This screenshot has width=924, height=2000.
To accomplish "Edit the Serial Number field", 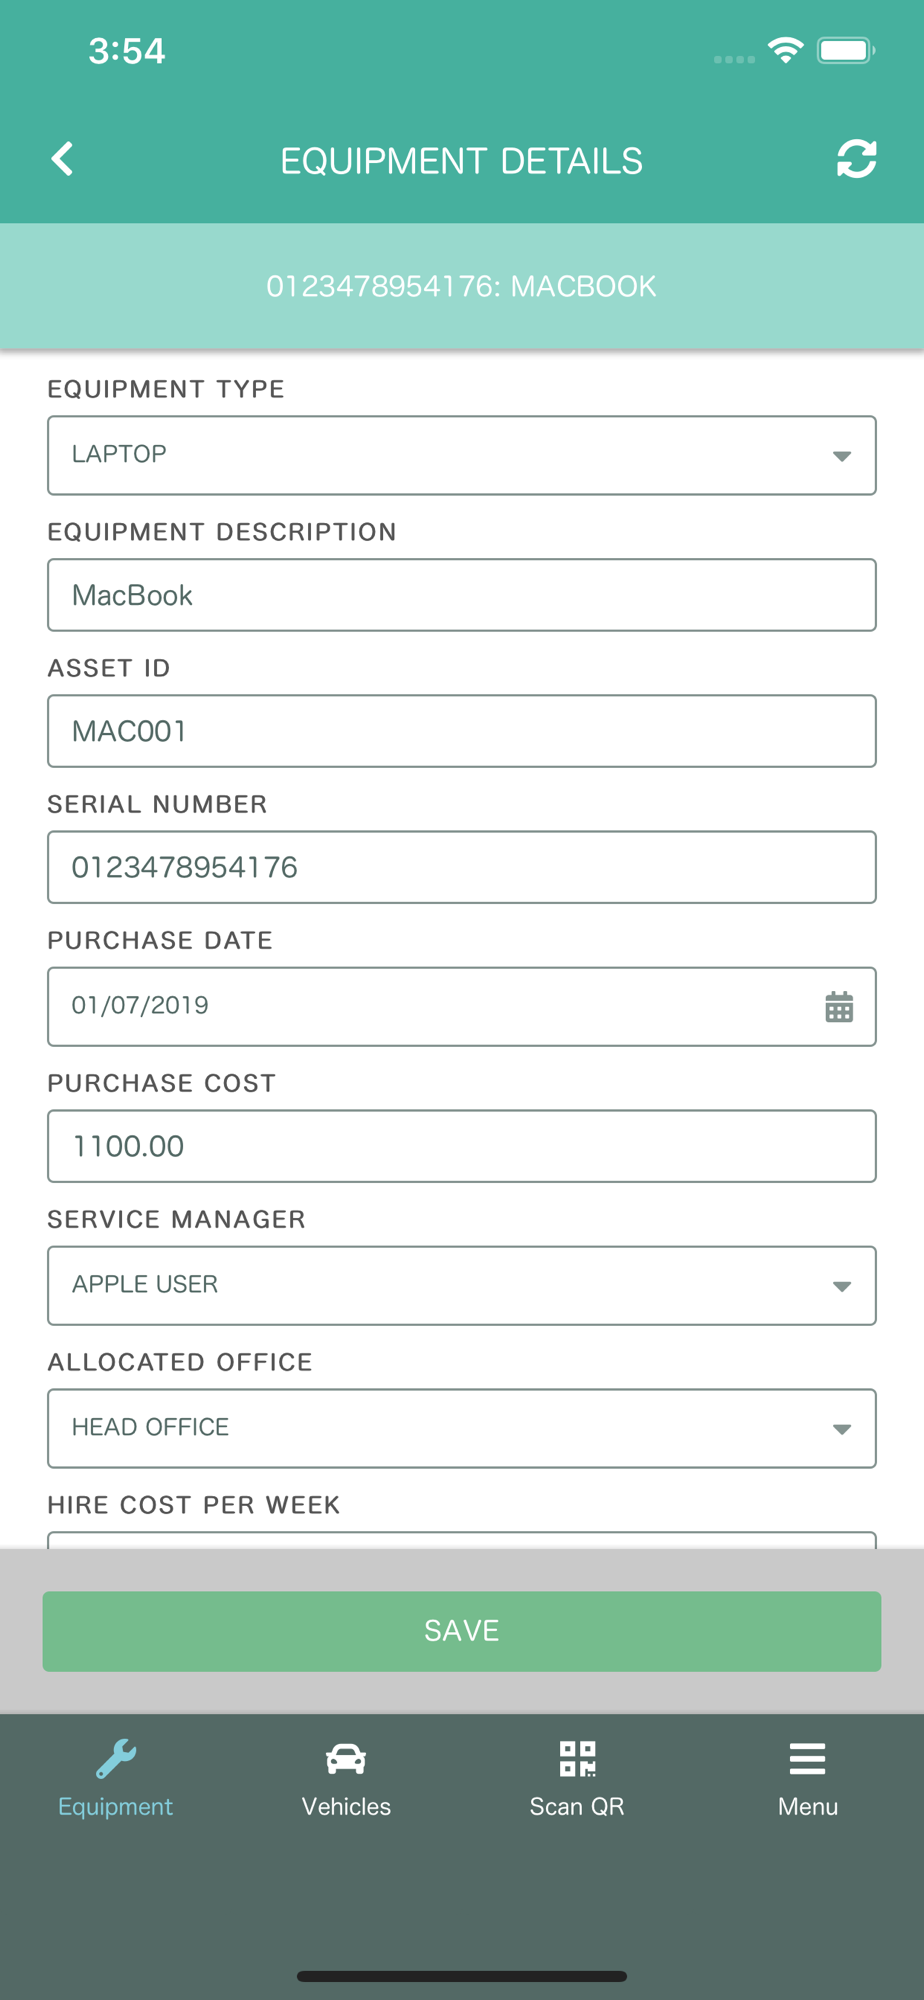I will click(x=462, y=867).
